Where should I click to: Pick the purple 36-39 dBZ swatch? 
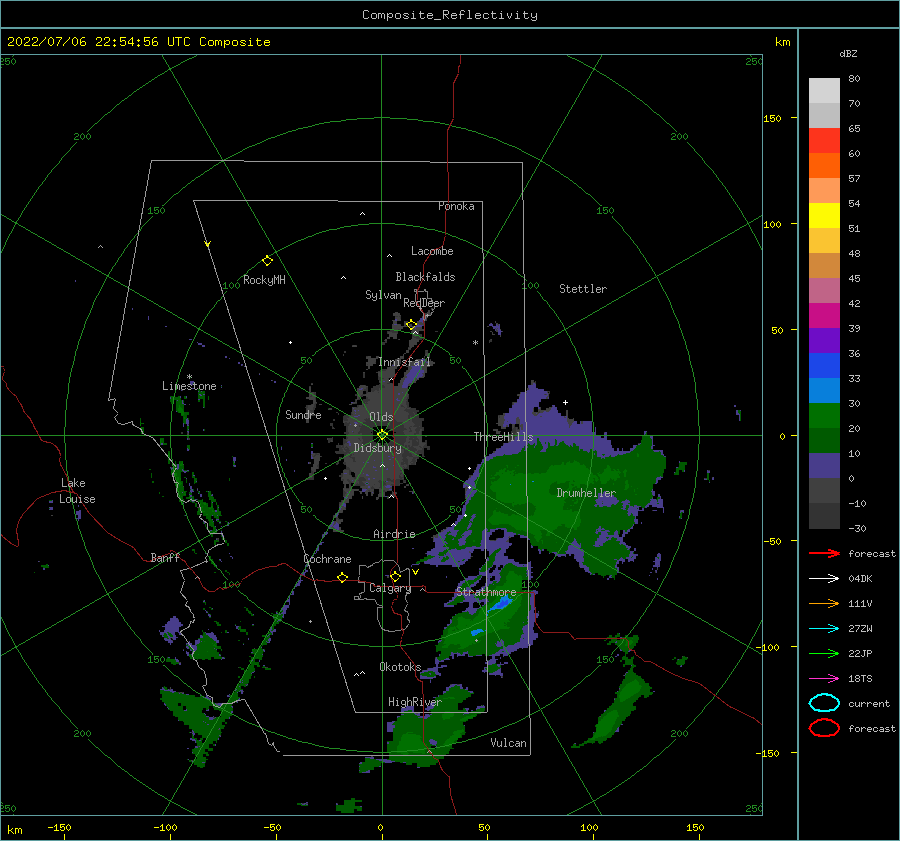pos(824,341)
